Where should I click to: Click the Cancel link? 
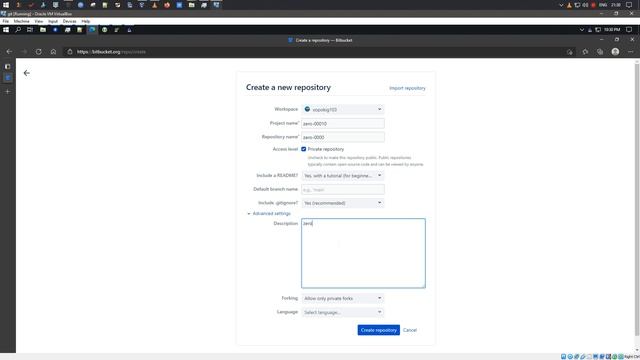click(410, 330)
